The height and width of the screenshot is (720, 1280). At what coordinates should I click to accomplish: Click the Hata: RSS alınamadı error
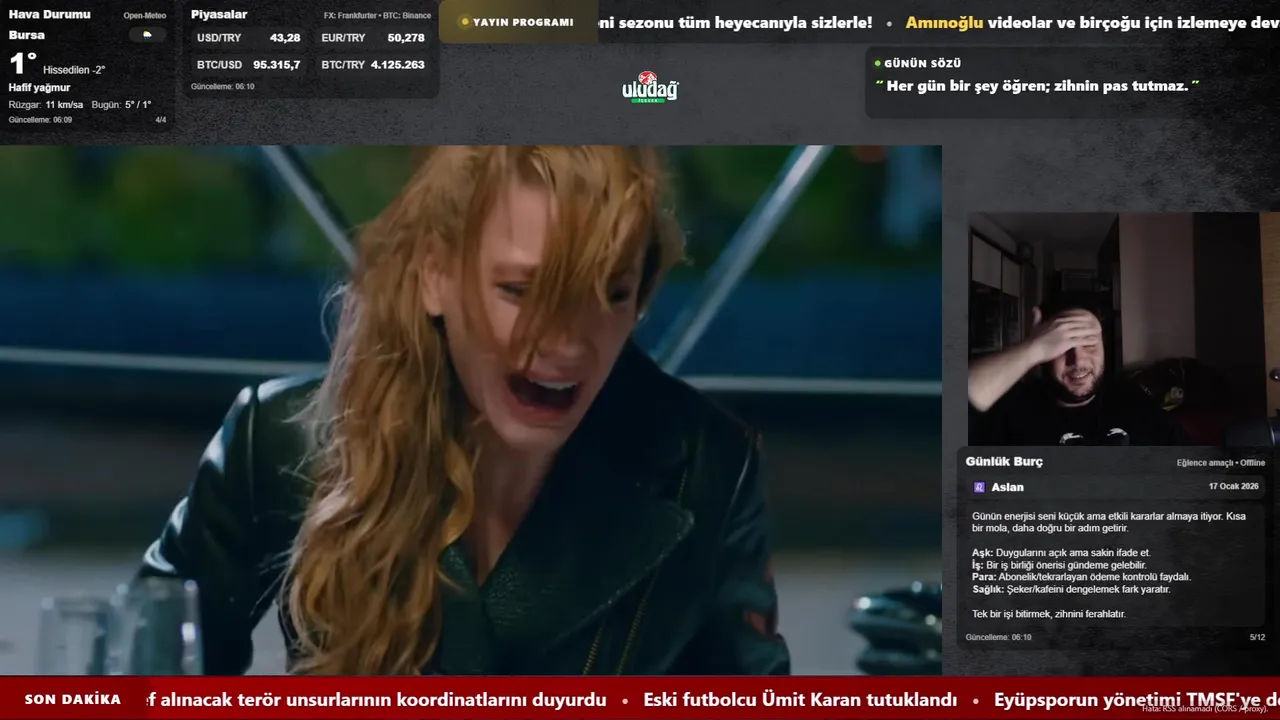[x=1204, y=708]
